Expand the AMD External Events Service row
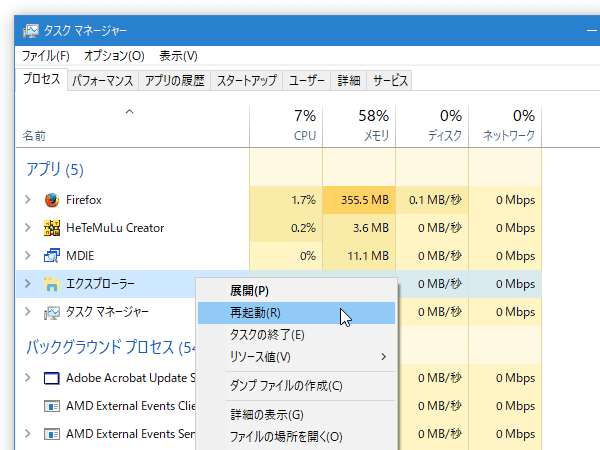The width and height of the screenshot is (600, 450). click(x=28, y=434)
